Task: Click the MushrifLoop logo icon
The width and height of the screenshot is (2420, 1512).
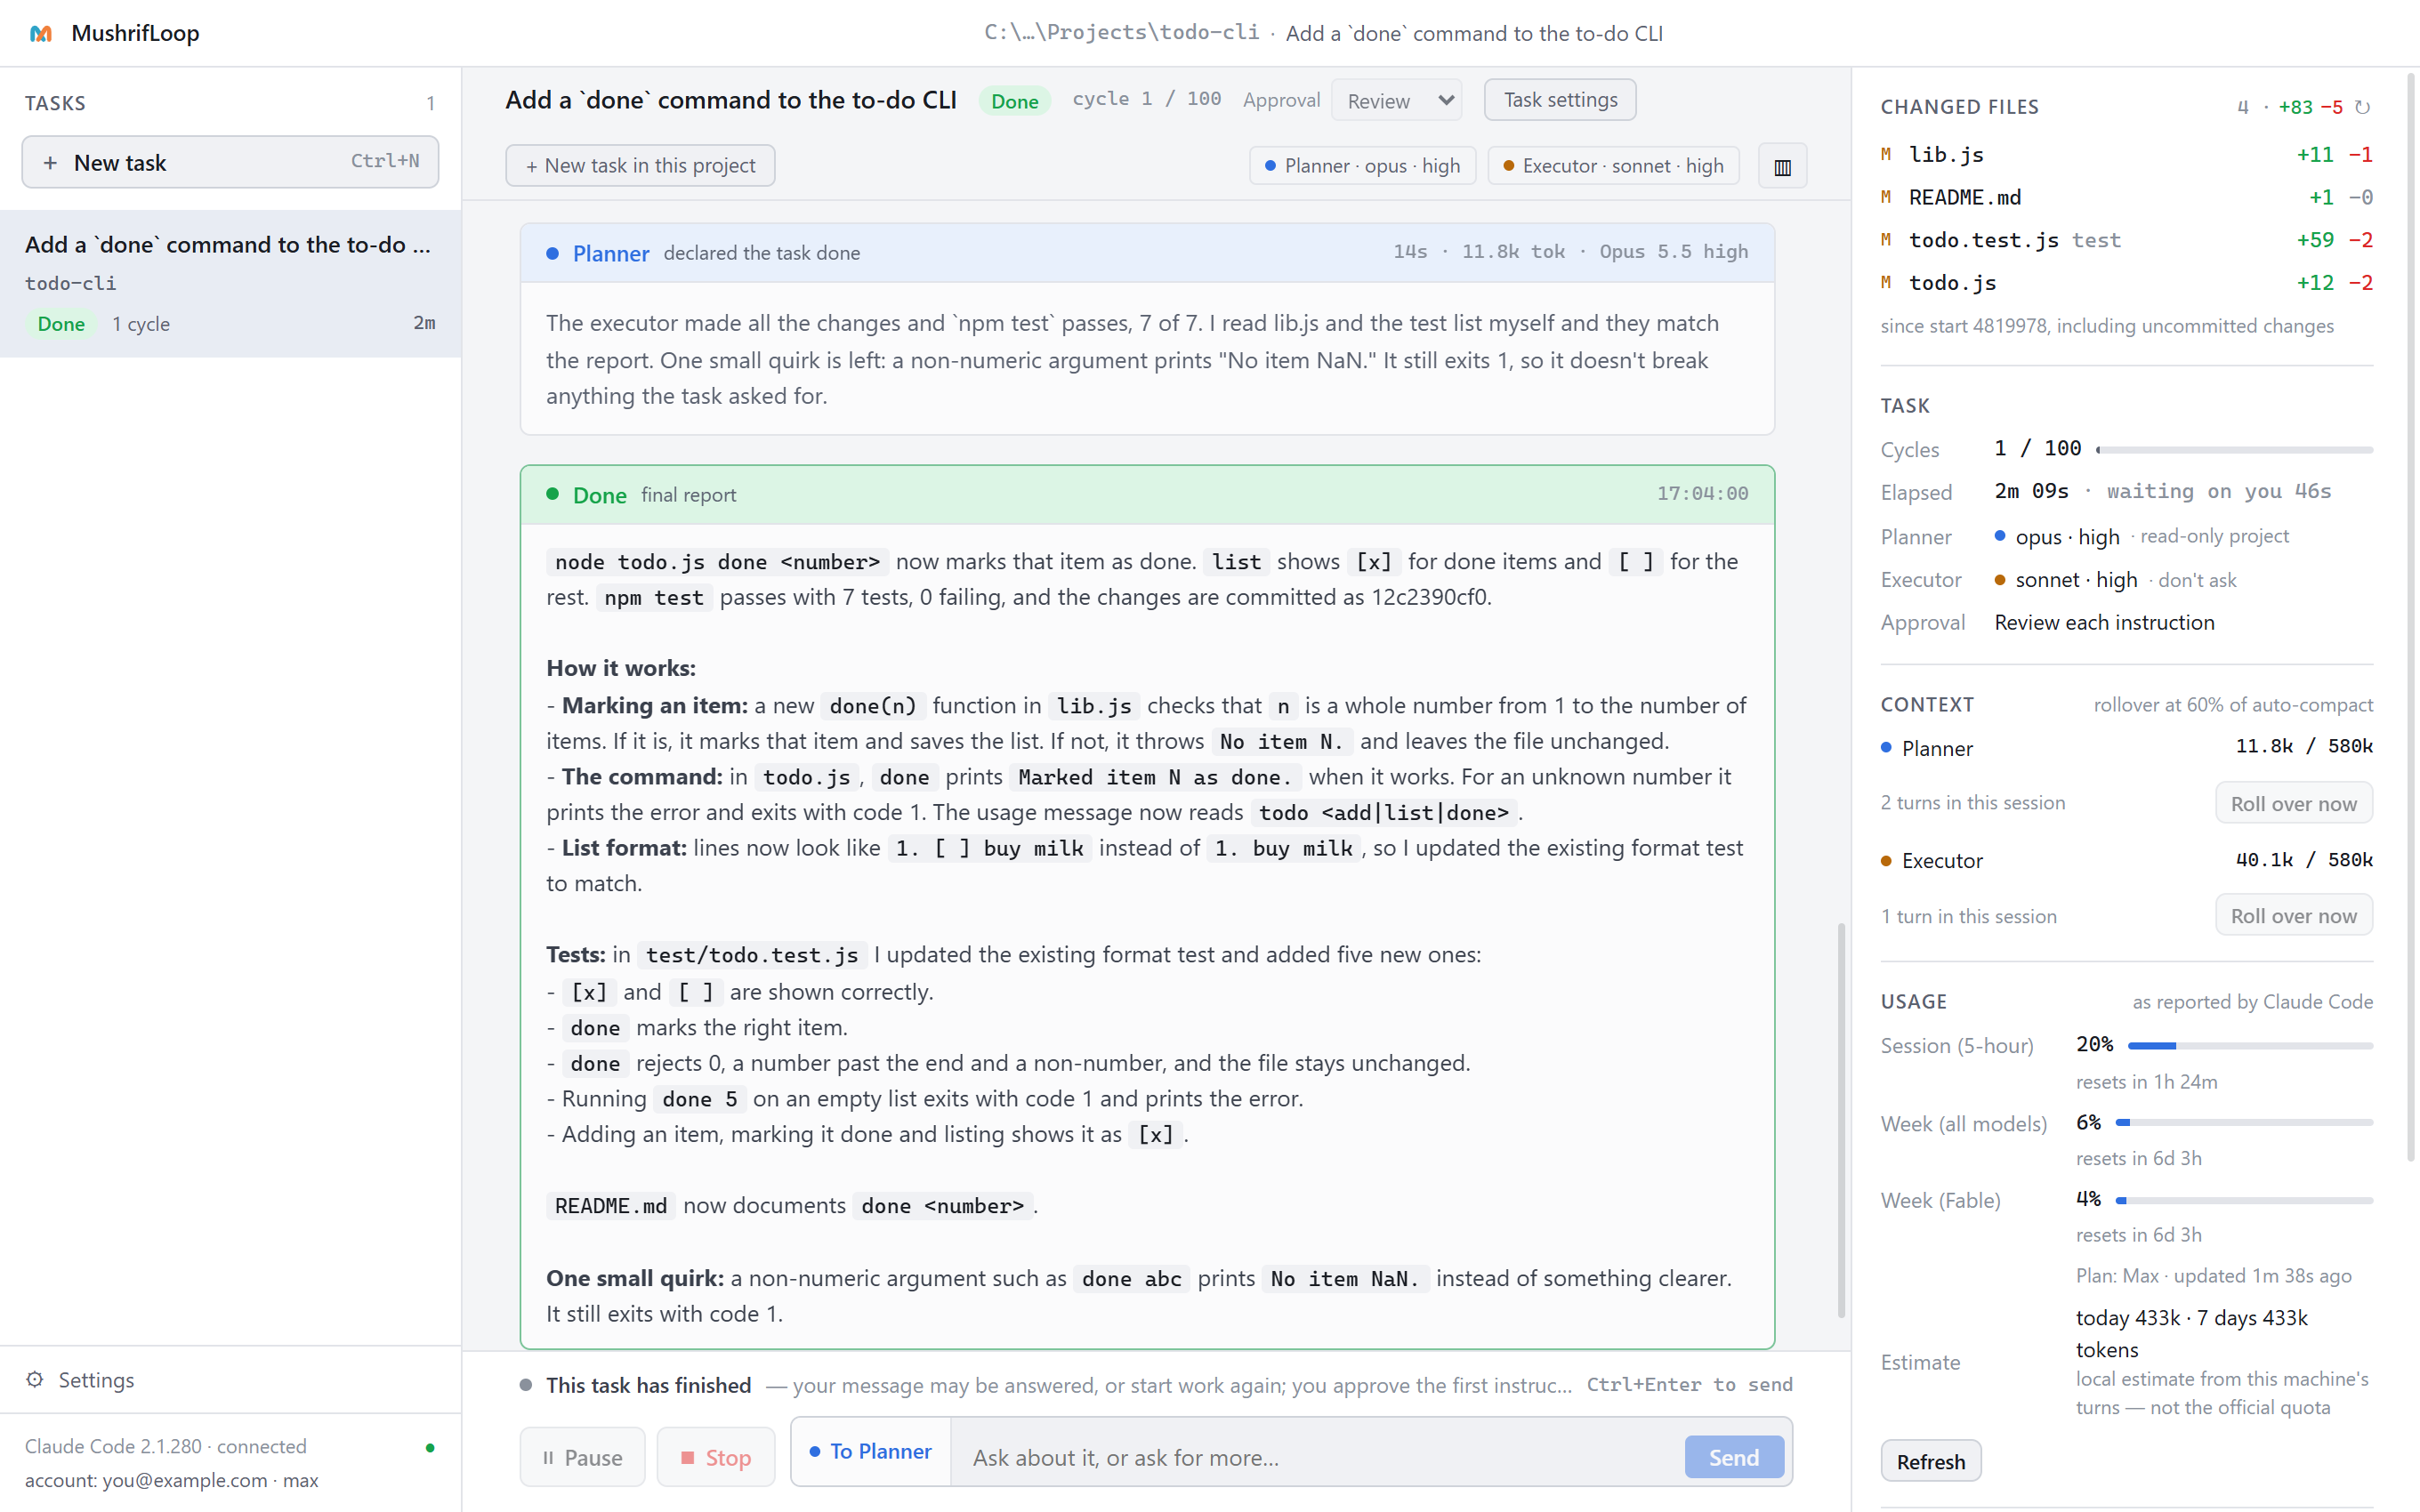Action: (x=41, y=33)
